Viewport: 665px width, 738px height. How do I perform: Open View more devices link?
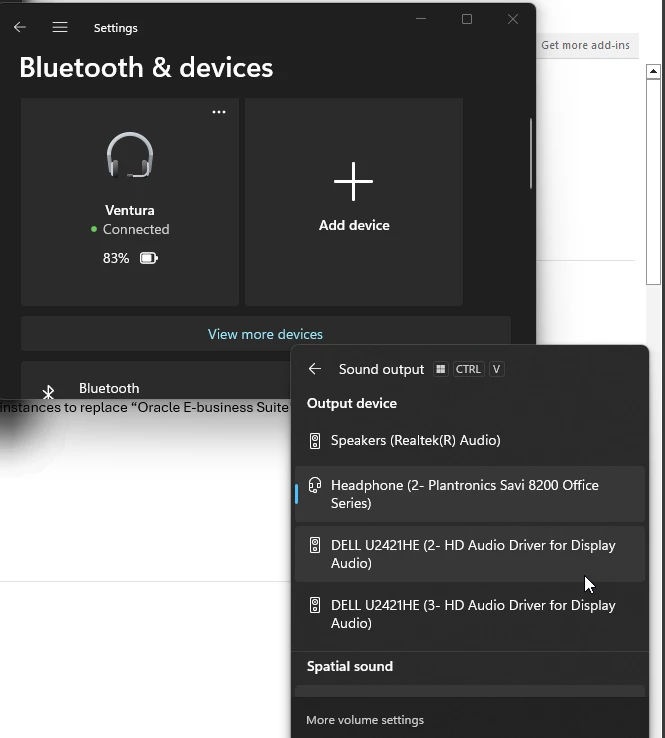point(265,334)
